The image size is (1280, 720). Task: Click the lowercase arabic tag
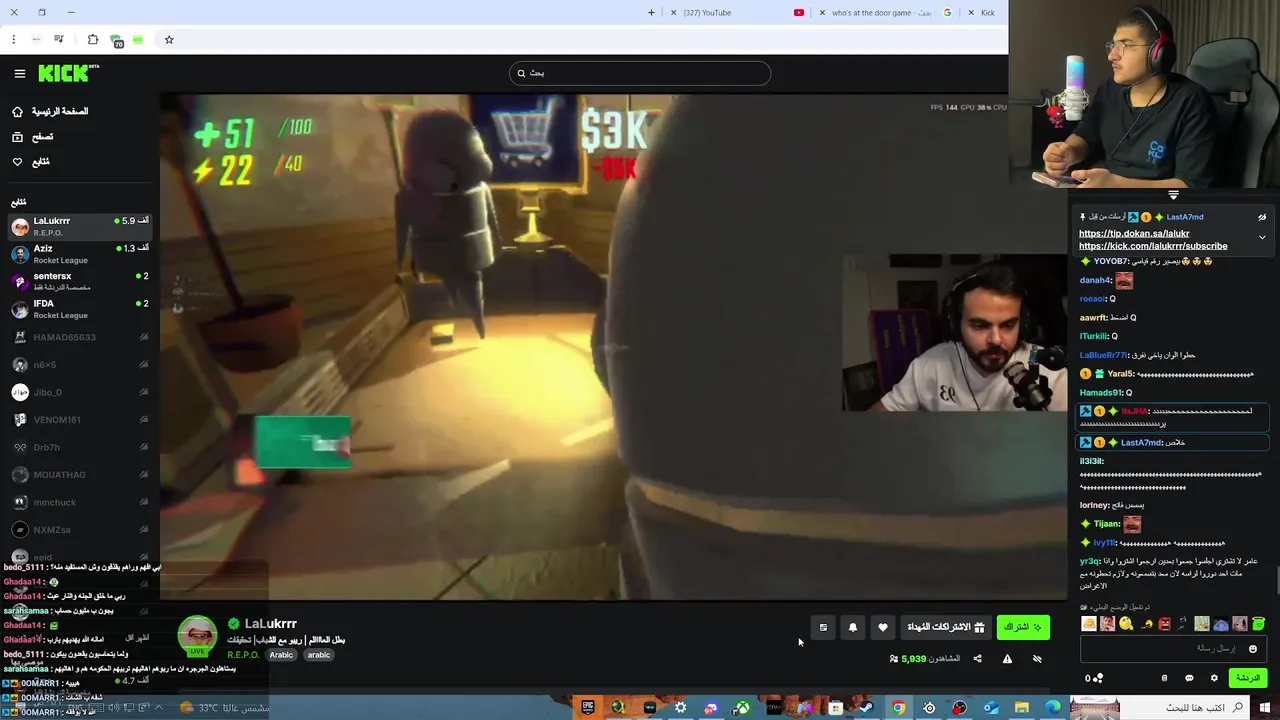pyautogui.click(x=319, y=655)
